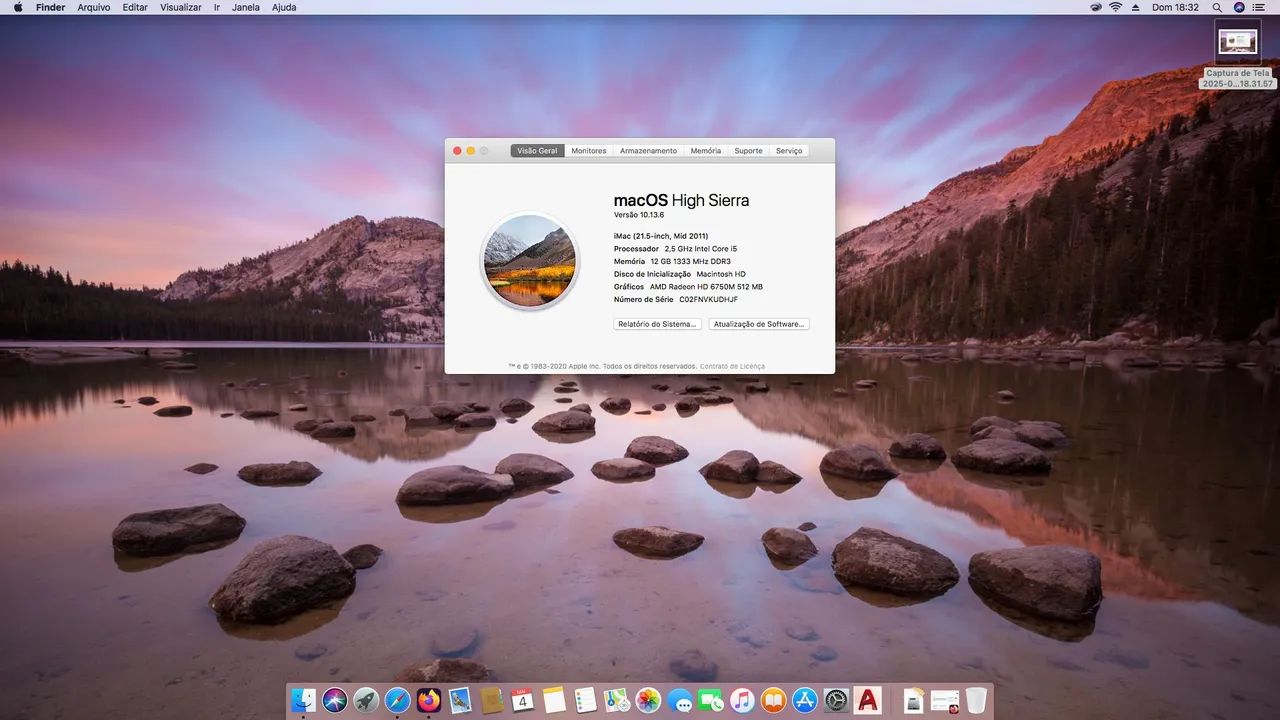The image size is (1280, 720).
Task: Open the Notes app in Dock
Action: (x=554, y=700)
